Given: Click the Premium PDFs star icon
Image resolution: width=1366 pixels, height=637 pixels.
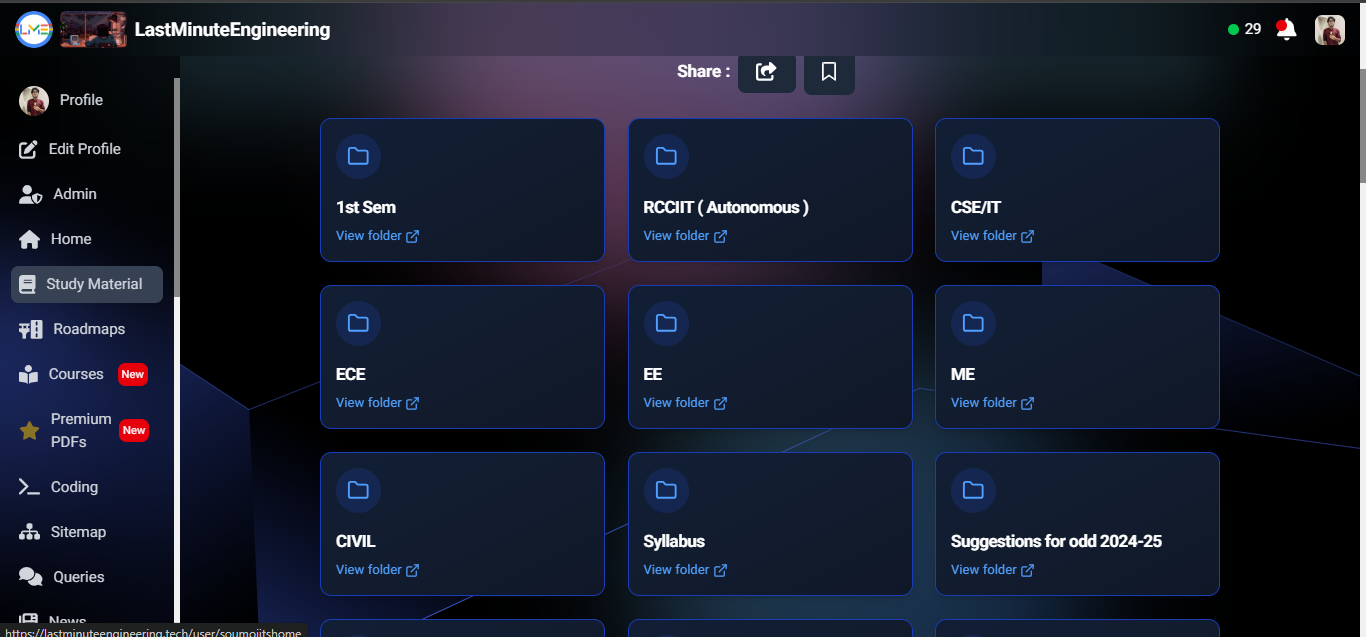Looking at the screenshot, I should click(x=30, y=431).
